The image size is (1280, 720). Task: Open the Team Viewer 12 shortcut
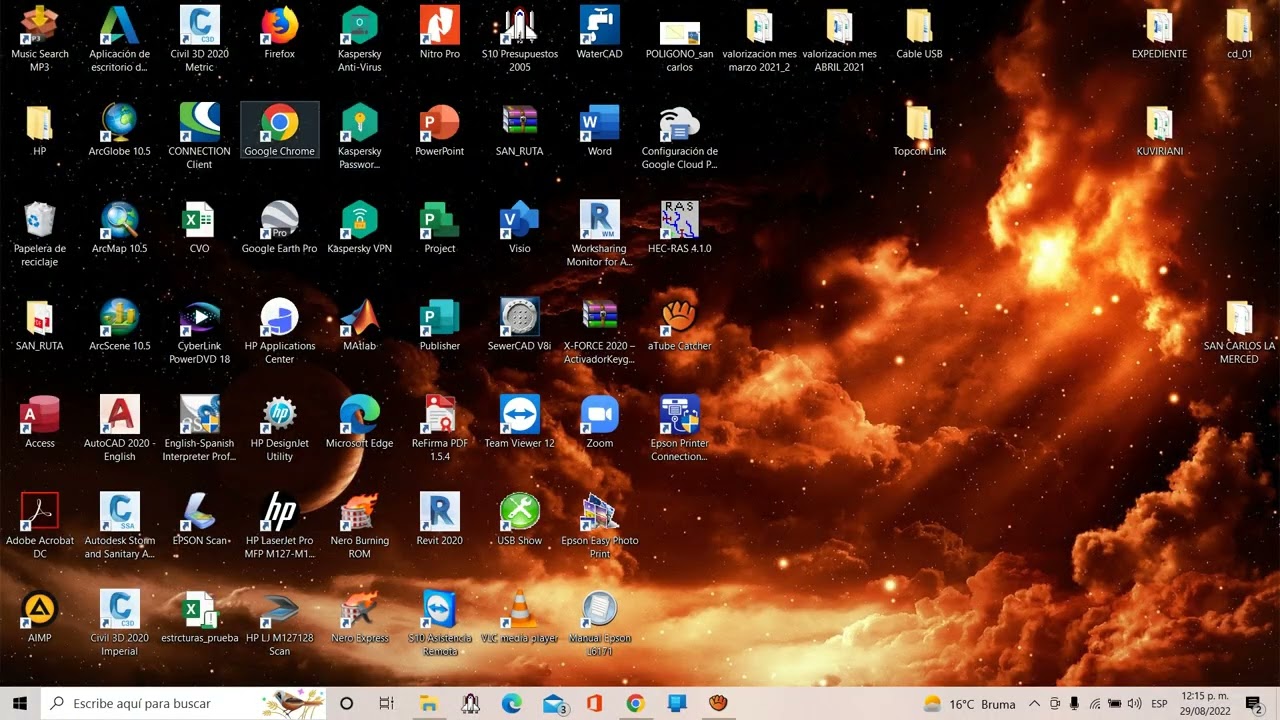click(520, 421)
